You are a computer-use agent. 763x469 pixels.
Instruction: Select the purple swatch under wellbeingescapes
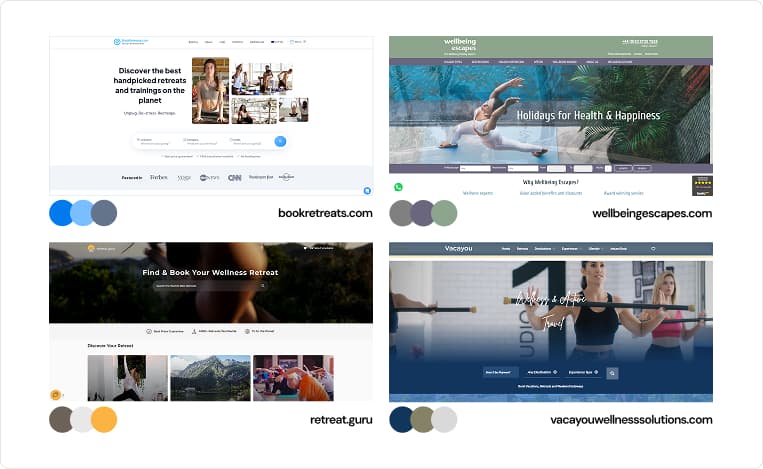(422, 213)
